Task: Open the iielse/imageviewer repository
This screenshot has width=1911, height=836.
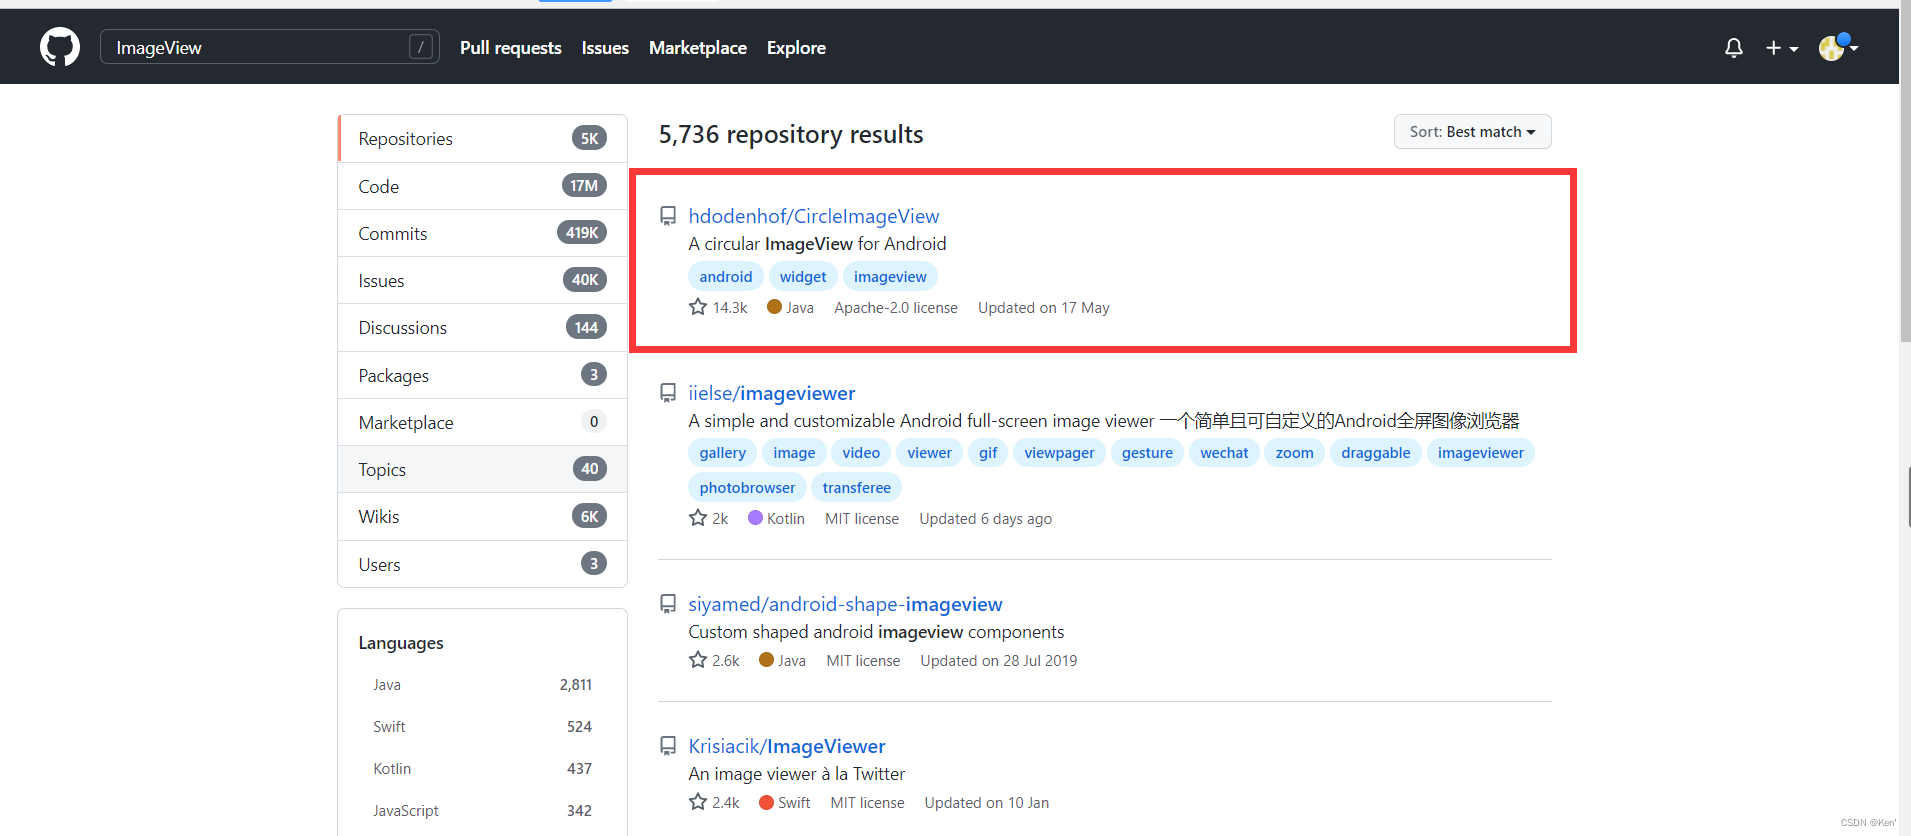Action: coord(771,393)
